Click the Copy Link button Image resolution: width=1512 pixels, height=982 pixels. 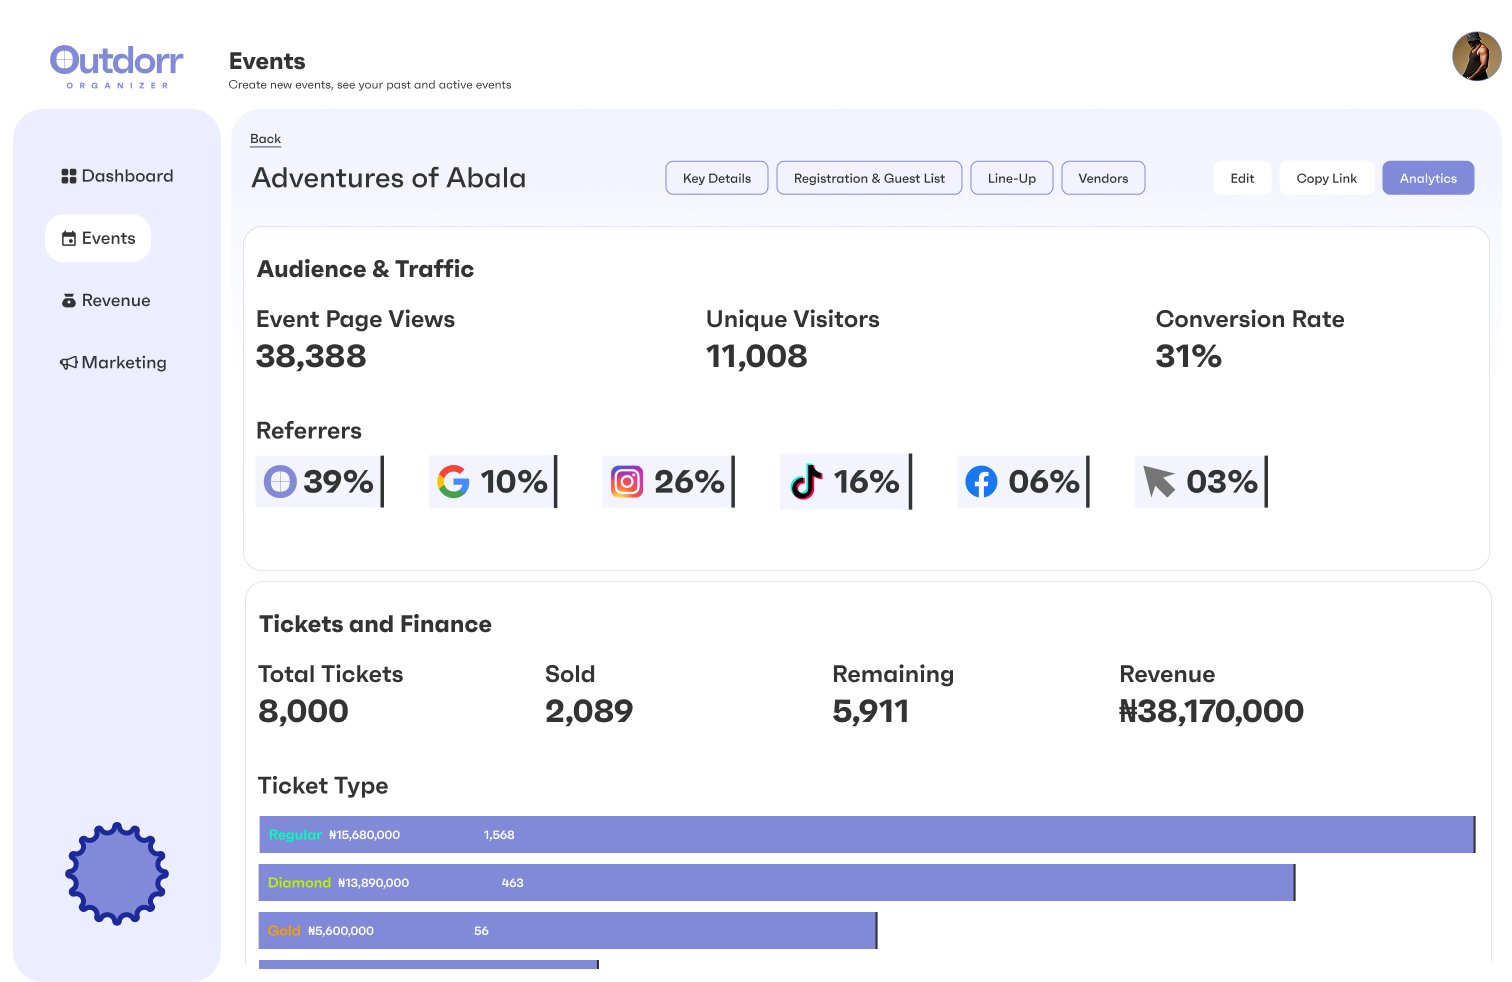(x=1326, y=178)
